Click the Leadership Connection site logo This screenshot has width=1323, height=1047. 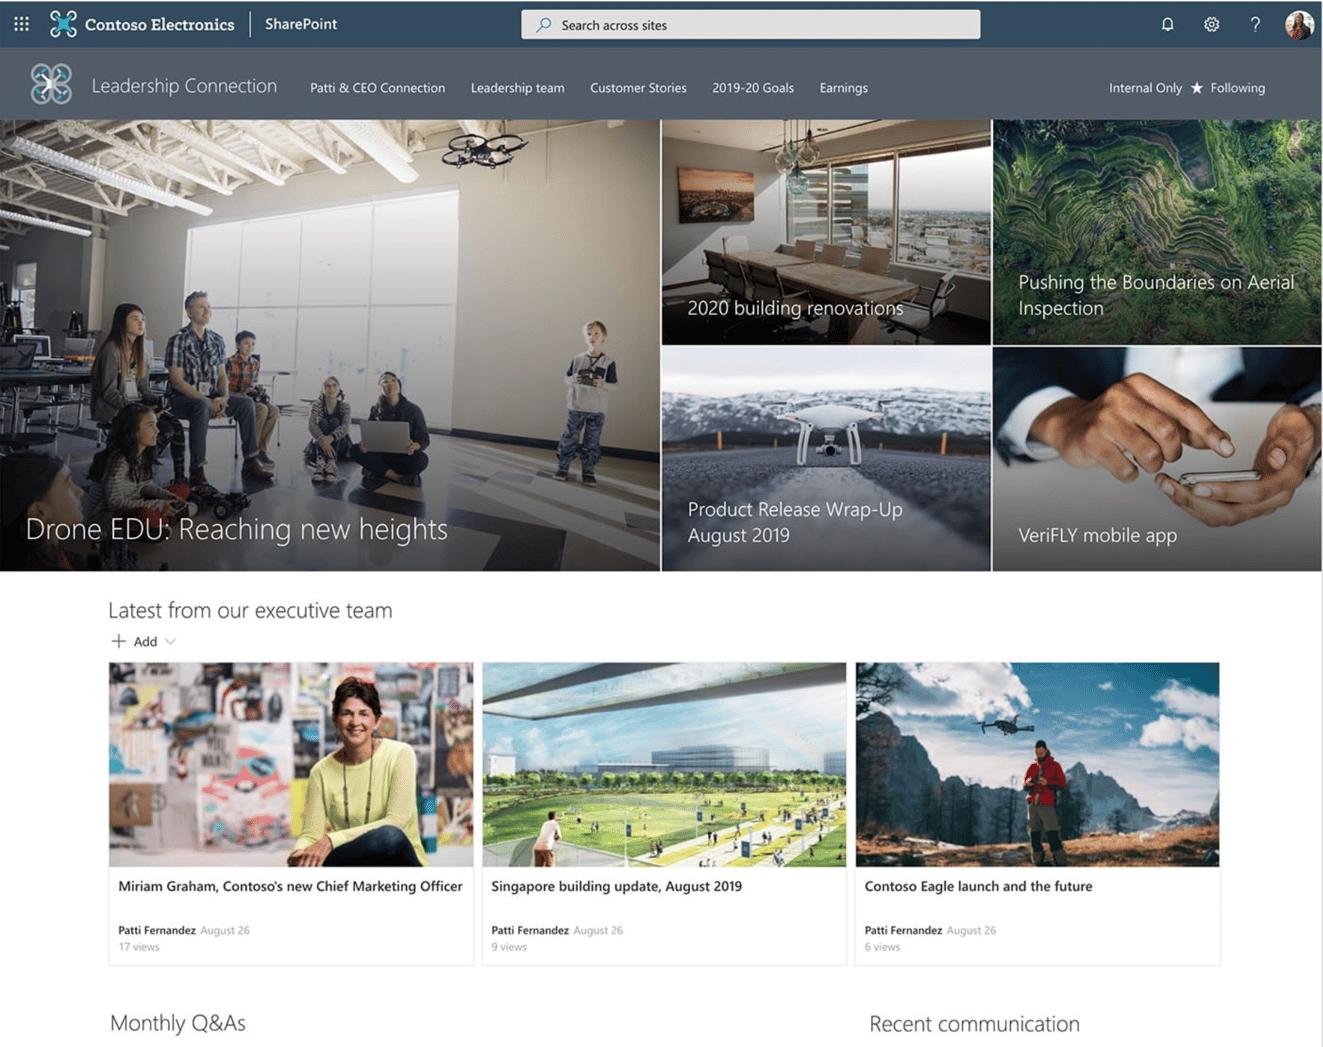(50, 84)
